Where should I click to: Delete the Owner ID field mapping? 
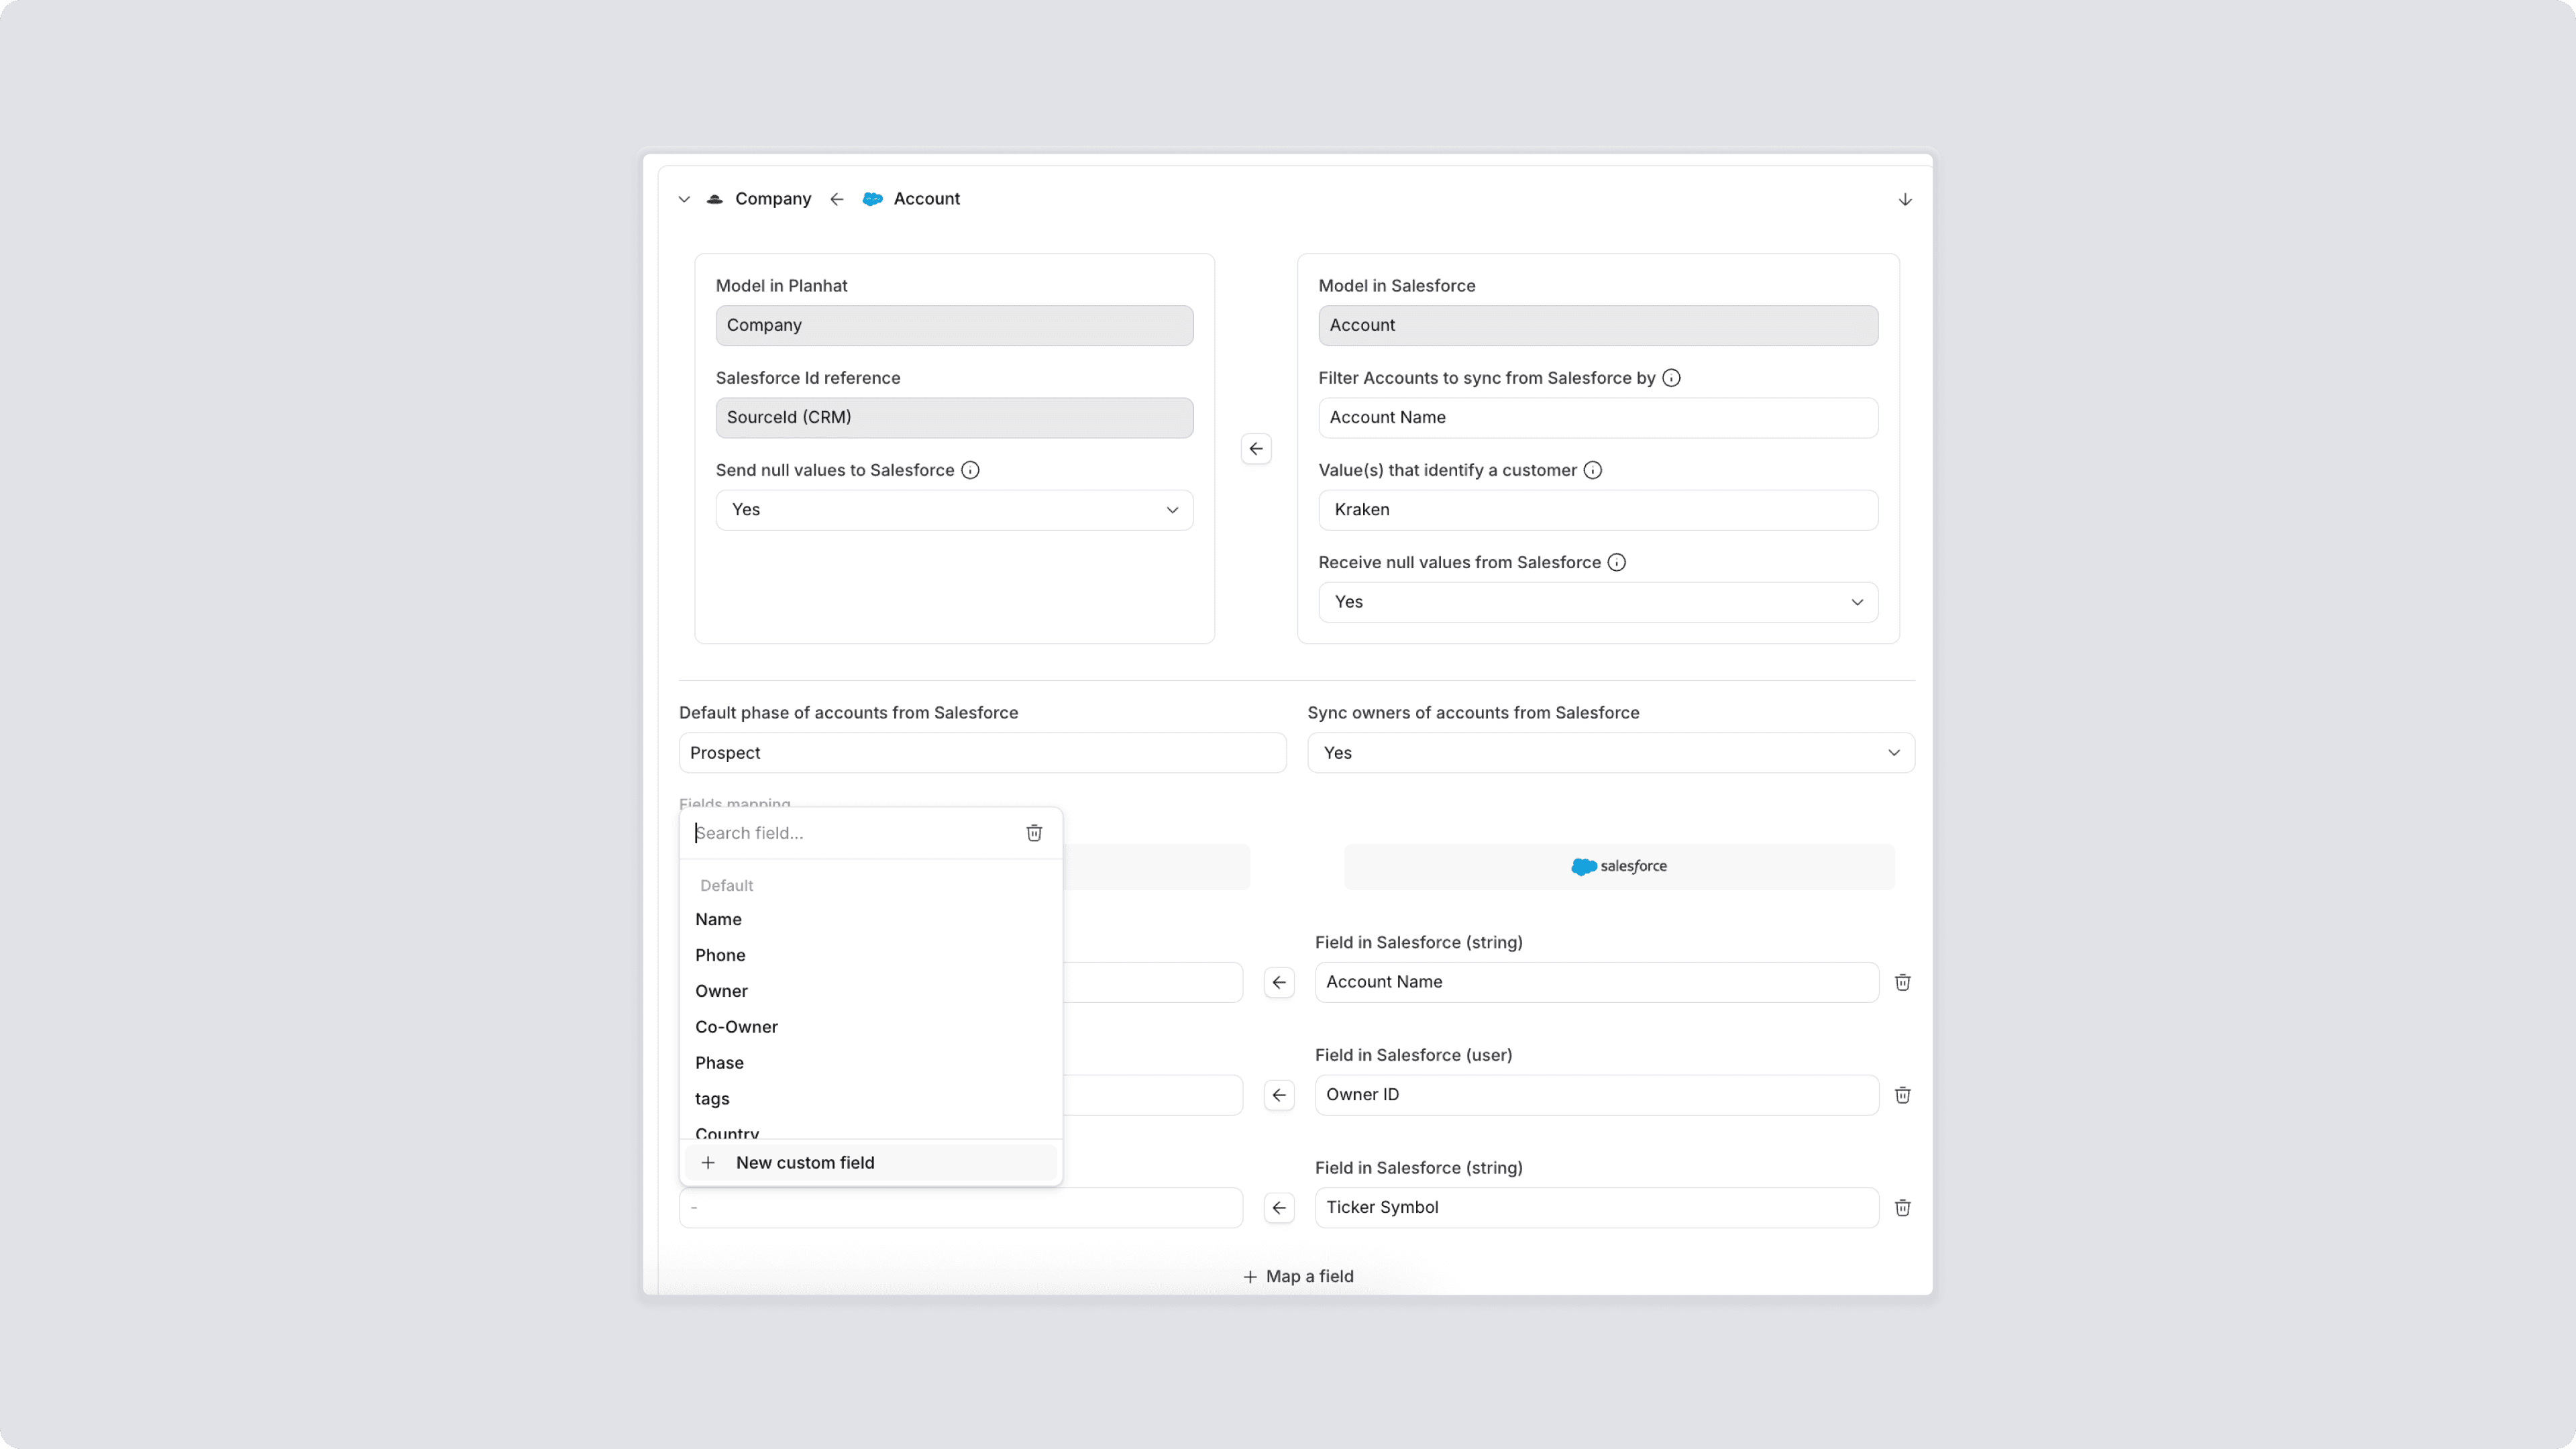point(1902,1095)
